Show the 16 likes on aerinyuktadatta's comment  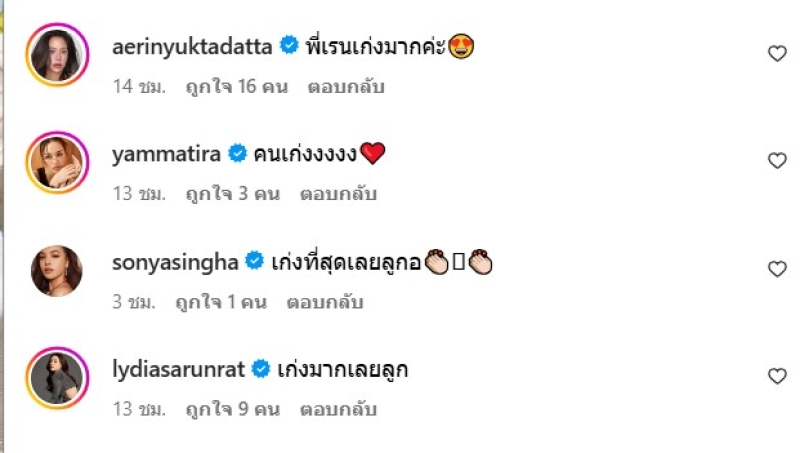click(x=237, y=87)
